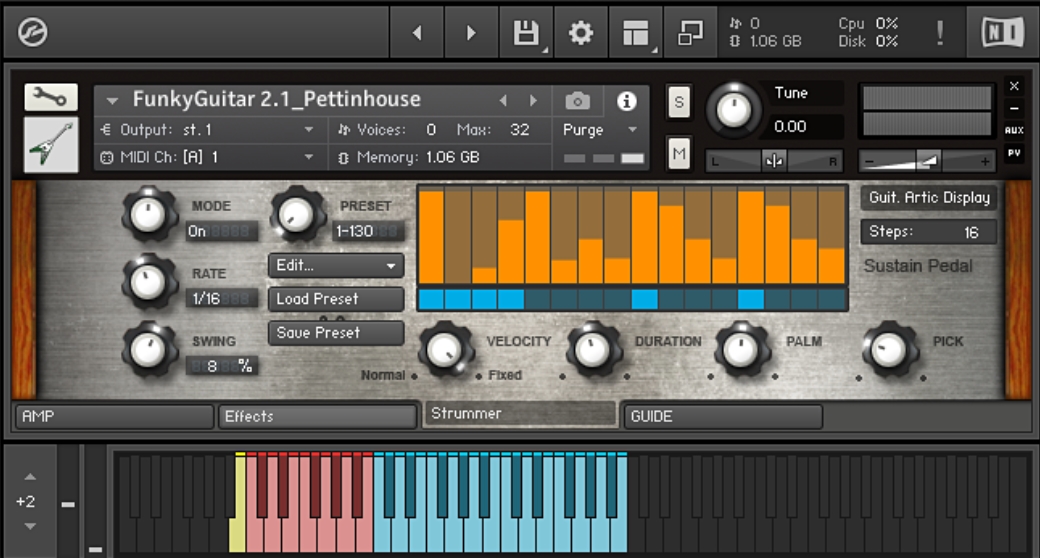Click the pan L-R slider
Viewport: 1040px width, 558px height.
[774, 161]
